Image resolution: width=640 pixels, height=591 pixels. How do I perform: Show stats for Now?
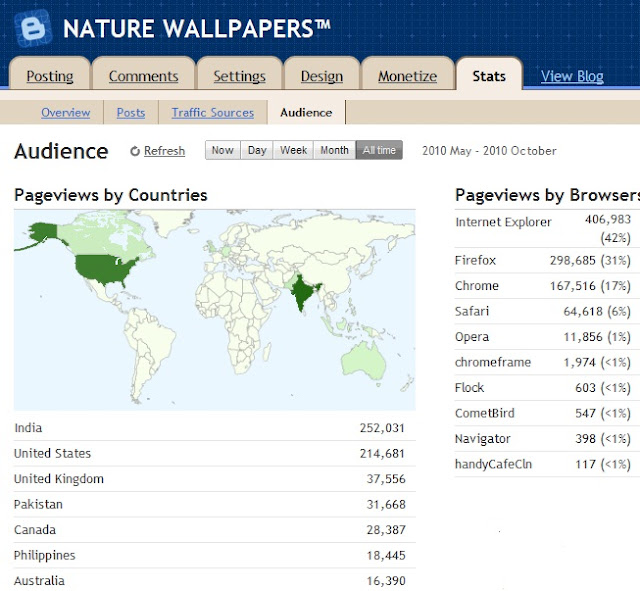click(x=223, y=150)
